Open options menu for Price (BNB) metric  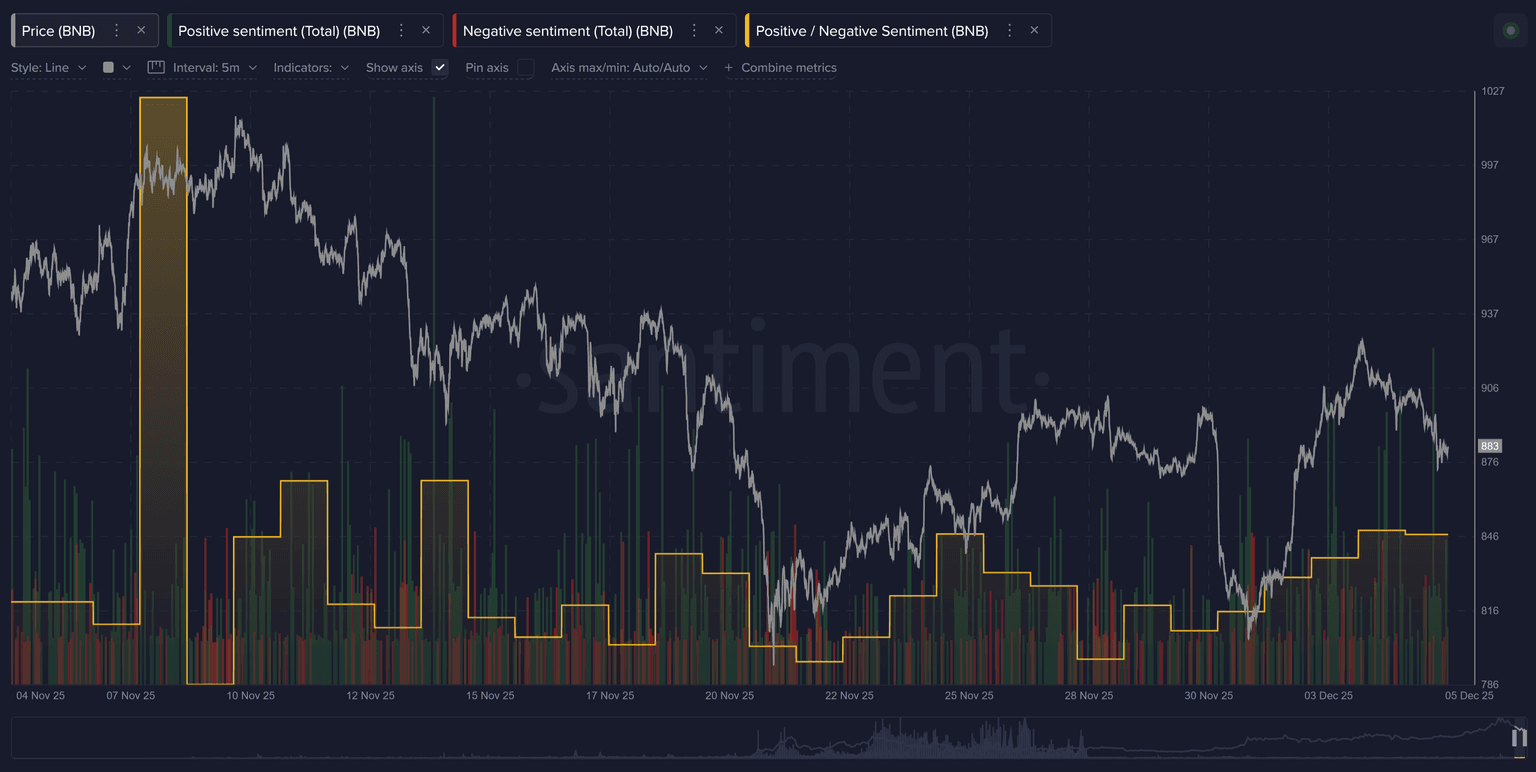(117, 31)
